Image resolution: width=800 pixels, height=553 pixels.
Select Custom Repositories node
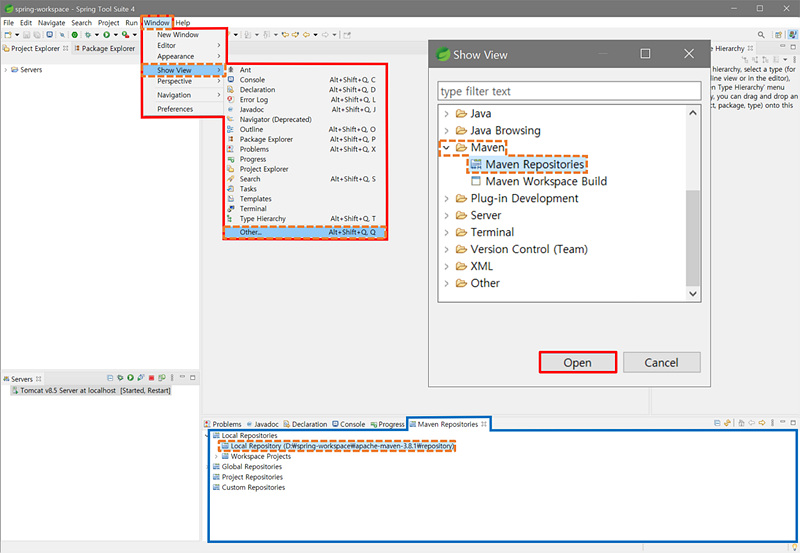point(248,487)
